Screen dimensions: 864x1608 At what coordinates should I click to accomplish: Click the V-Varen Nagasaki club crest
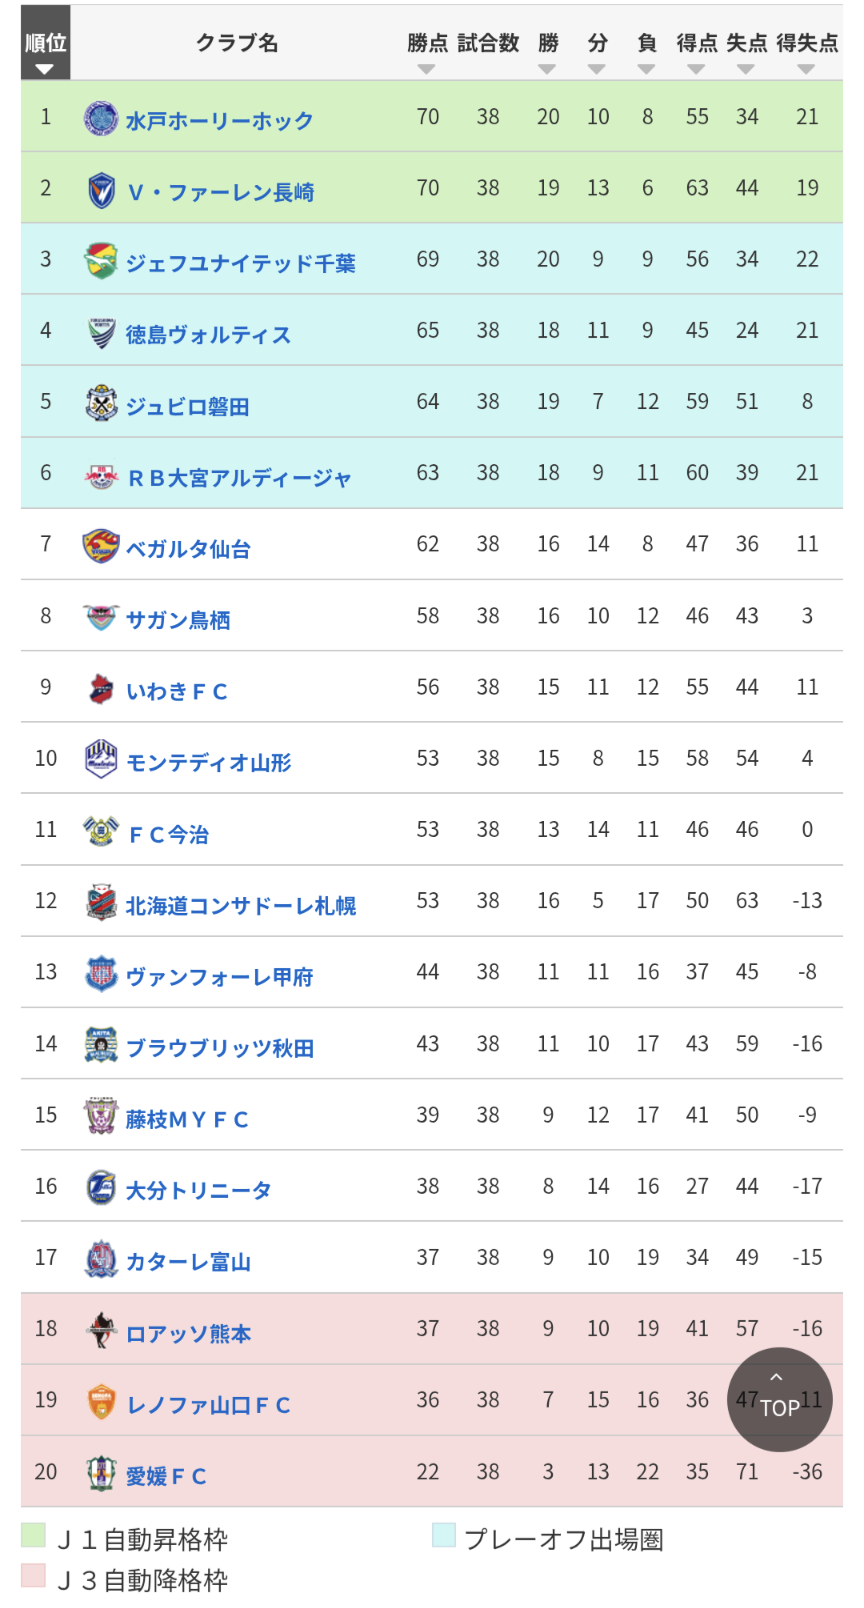pyautogui.click(x=101, y=190)
